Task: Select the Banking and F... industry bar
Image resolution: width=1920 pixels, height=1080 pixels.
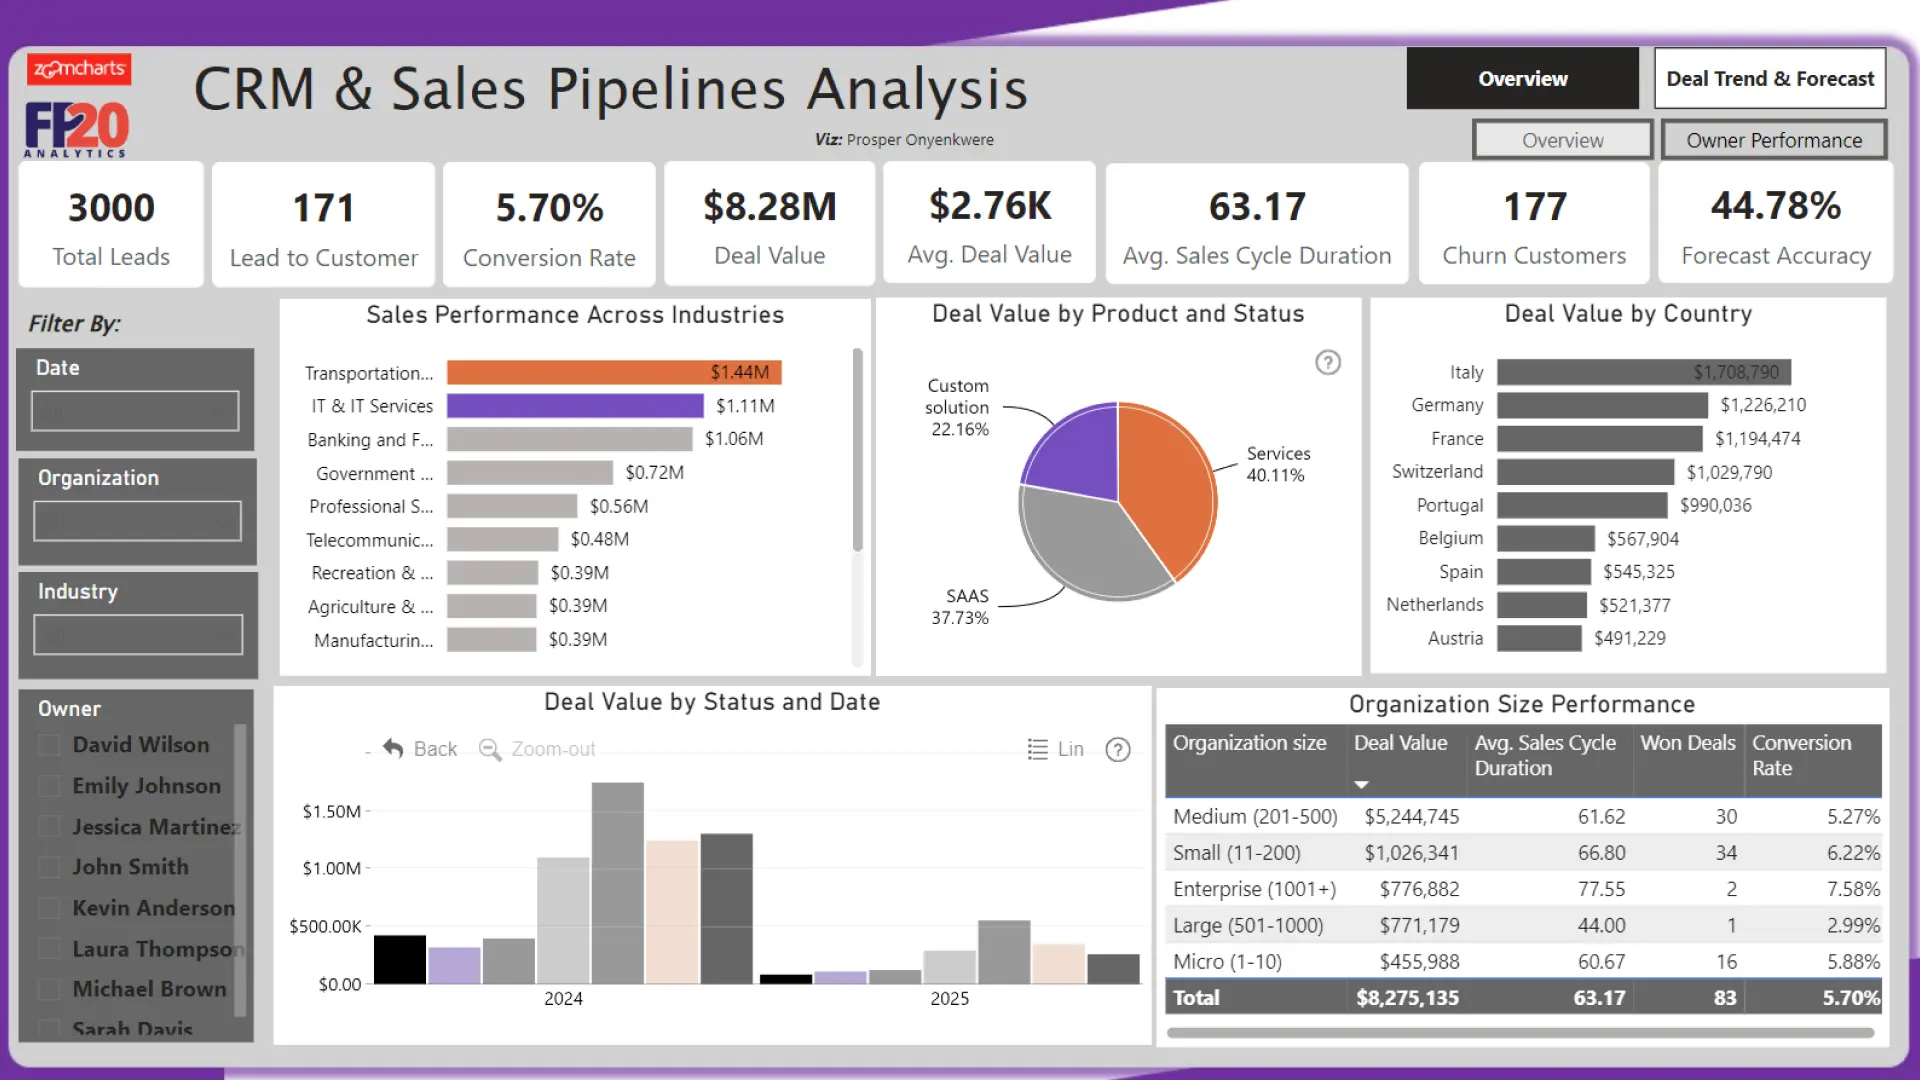Action: pos(569,439)
